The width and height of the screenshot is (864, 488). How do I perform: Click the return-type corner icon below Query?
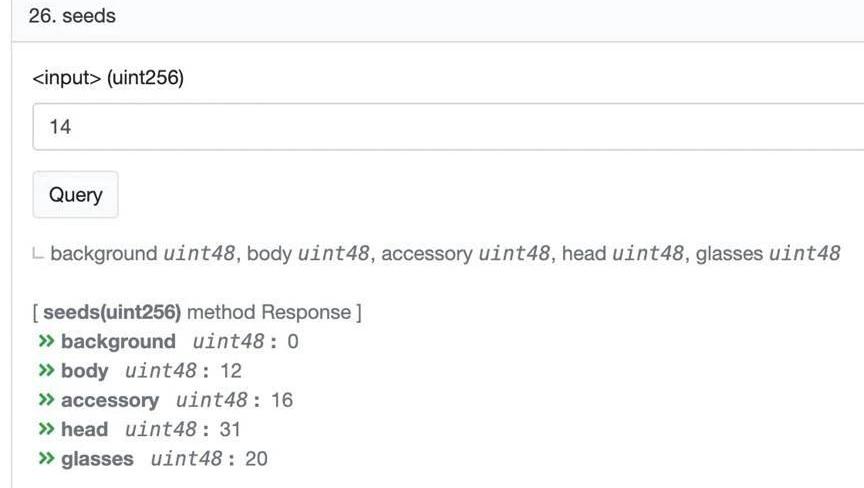pos(38,254)
